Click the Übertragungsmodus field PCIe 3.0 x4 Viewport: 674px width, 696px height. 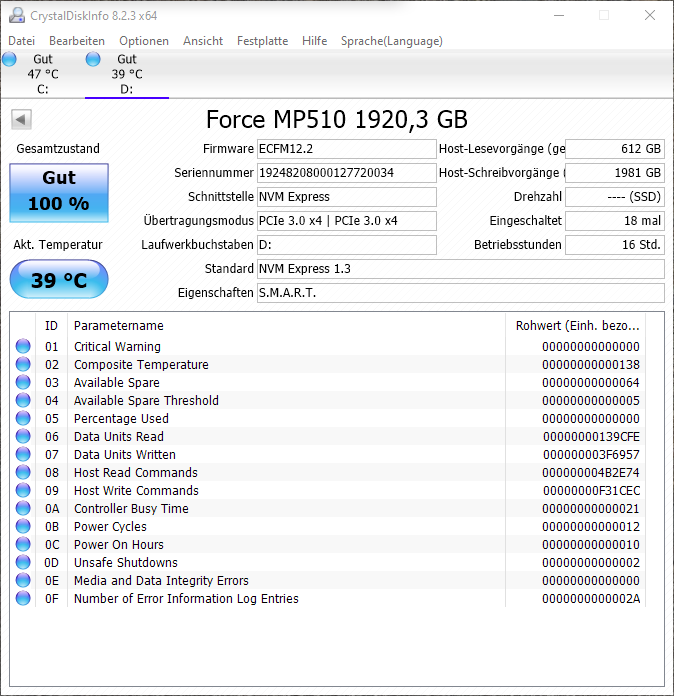(347, 221)
